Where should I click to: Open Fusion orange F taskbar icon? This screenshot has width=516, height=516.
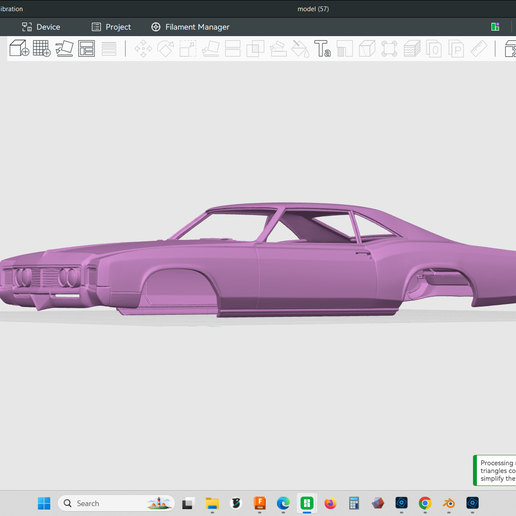pyautogui.click(x=260, y=503)
